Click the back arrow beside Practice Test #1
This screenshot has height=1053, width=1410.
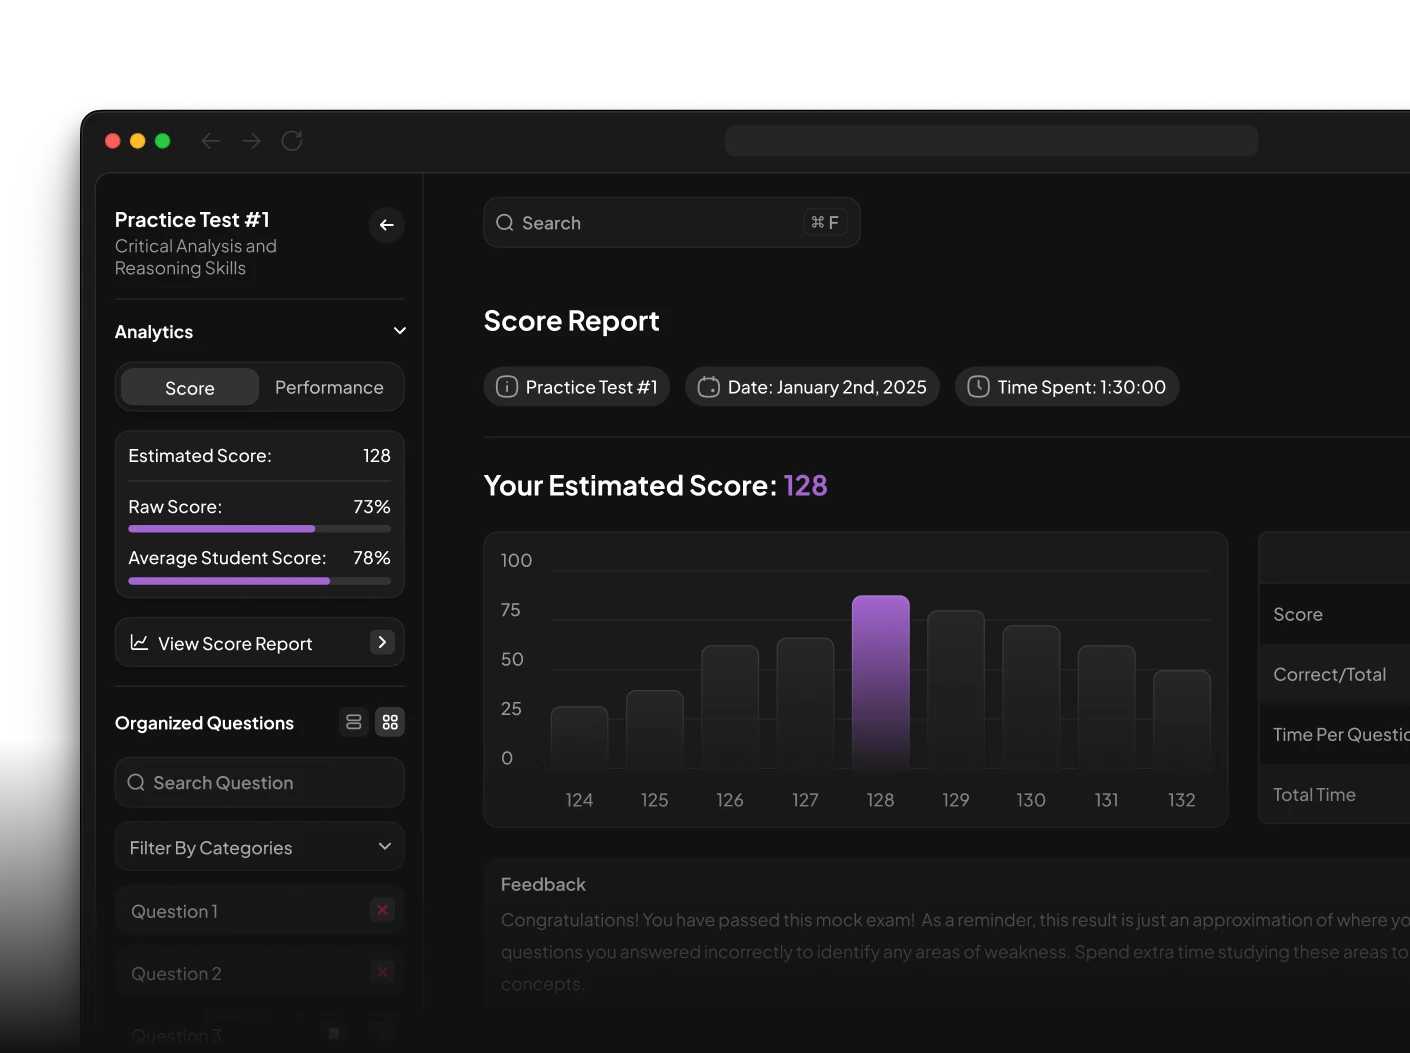(386, 225)
